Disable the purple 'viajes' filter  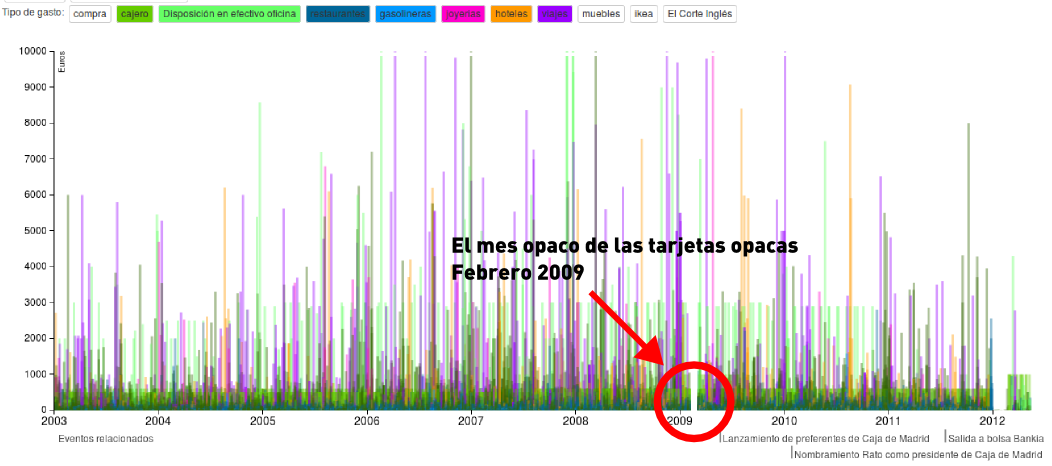point(553,14)
